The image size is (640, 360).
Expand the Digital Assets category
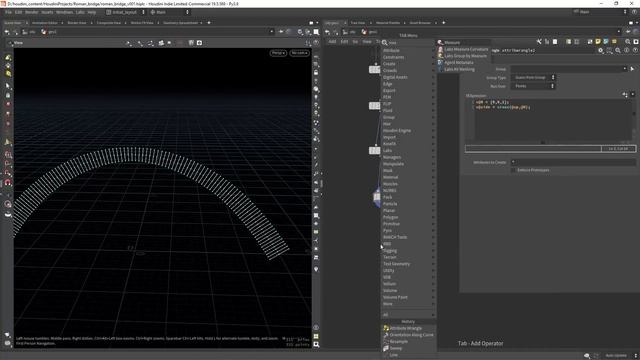[408, 77]
